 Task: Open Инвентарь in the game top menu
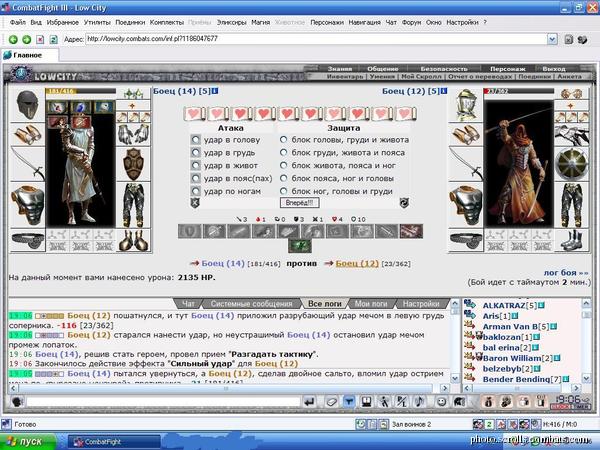coord(345,77)
